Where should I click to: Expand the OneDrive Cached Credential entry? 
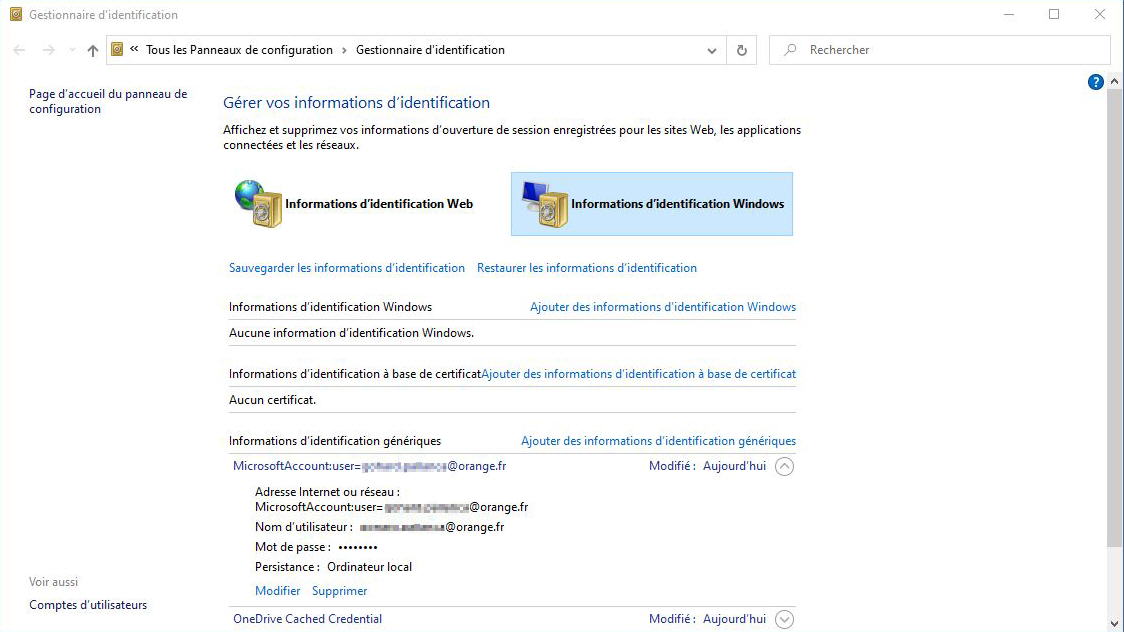pos(784,619)
